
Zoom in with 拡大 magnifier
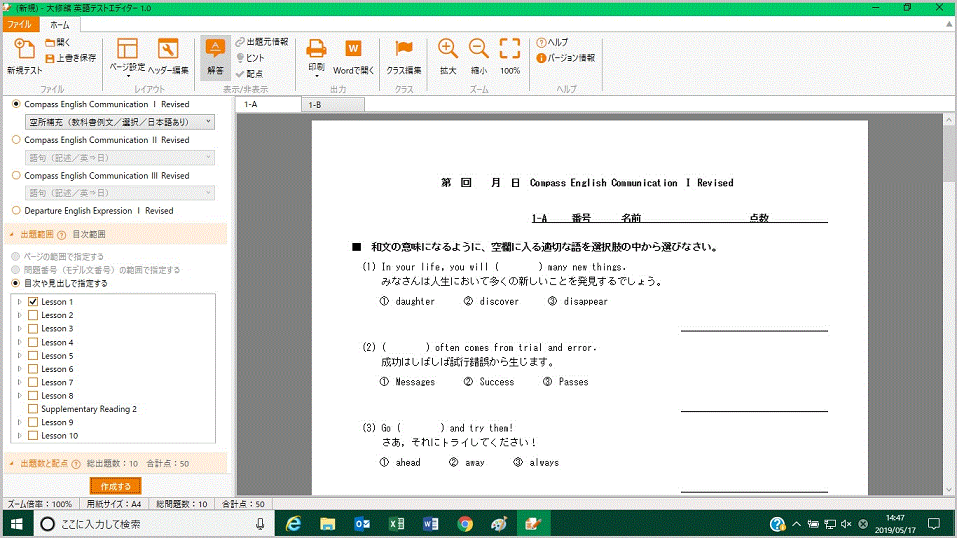point(447,56)
